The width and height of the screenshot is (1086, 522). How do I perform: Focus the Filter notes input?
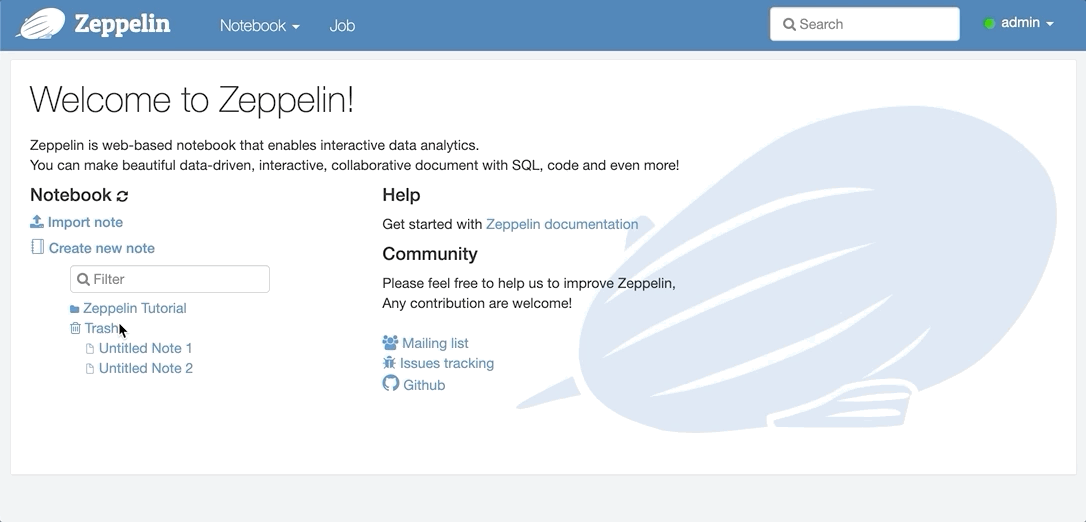point(170,279)
